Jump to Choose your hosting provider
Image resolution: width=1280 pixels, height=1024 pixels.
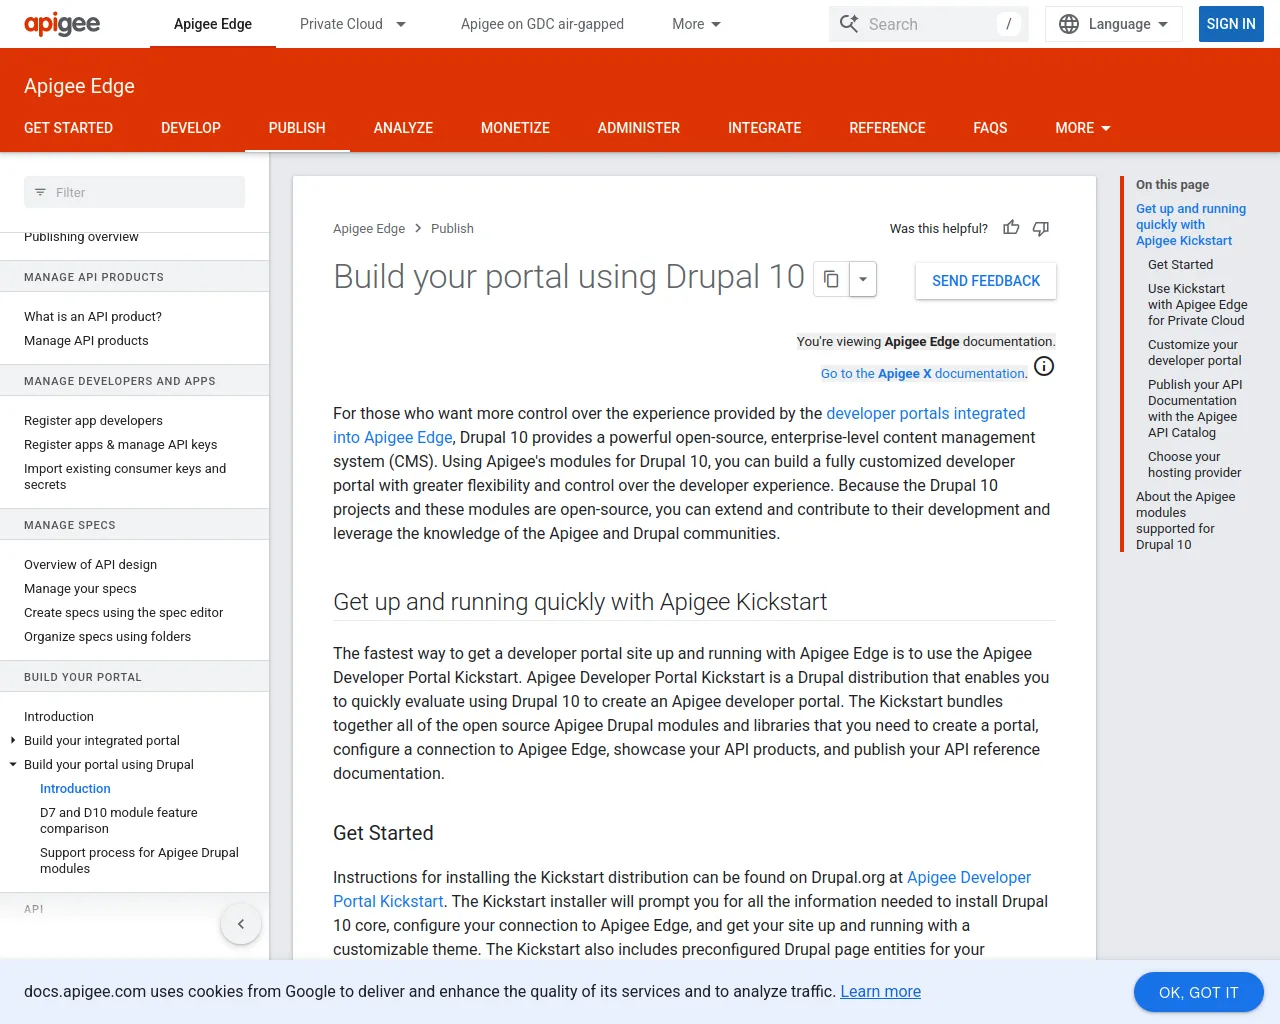point(1195,464)
